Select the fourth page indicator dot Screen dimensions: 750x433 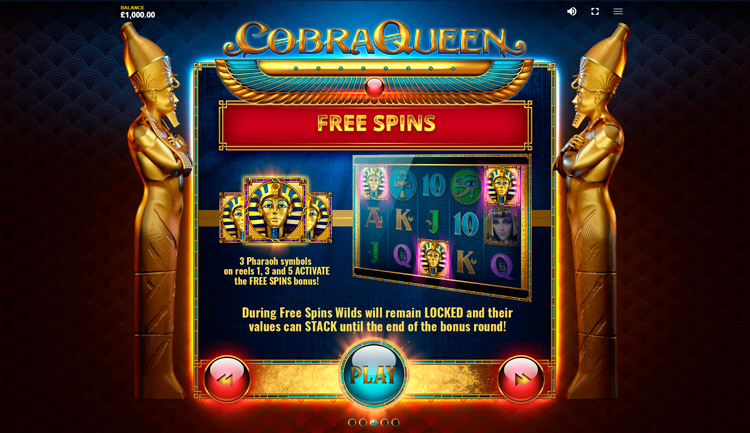tap(385, 422)
